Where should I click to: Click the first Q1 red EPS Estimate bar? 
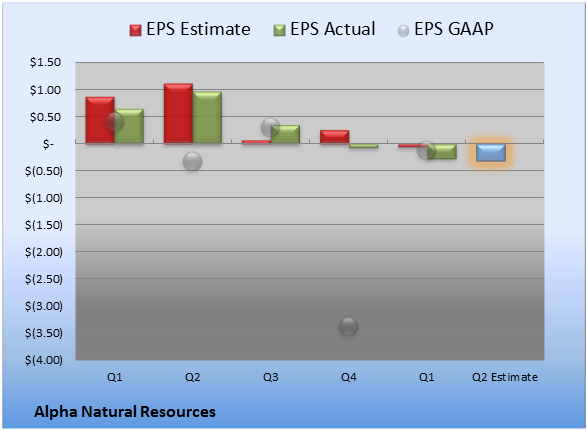(x=100, y=120)
